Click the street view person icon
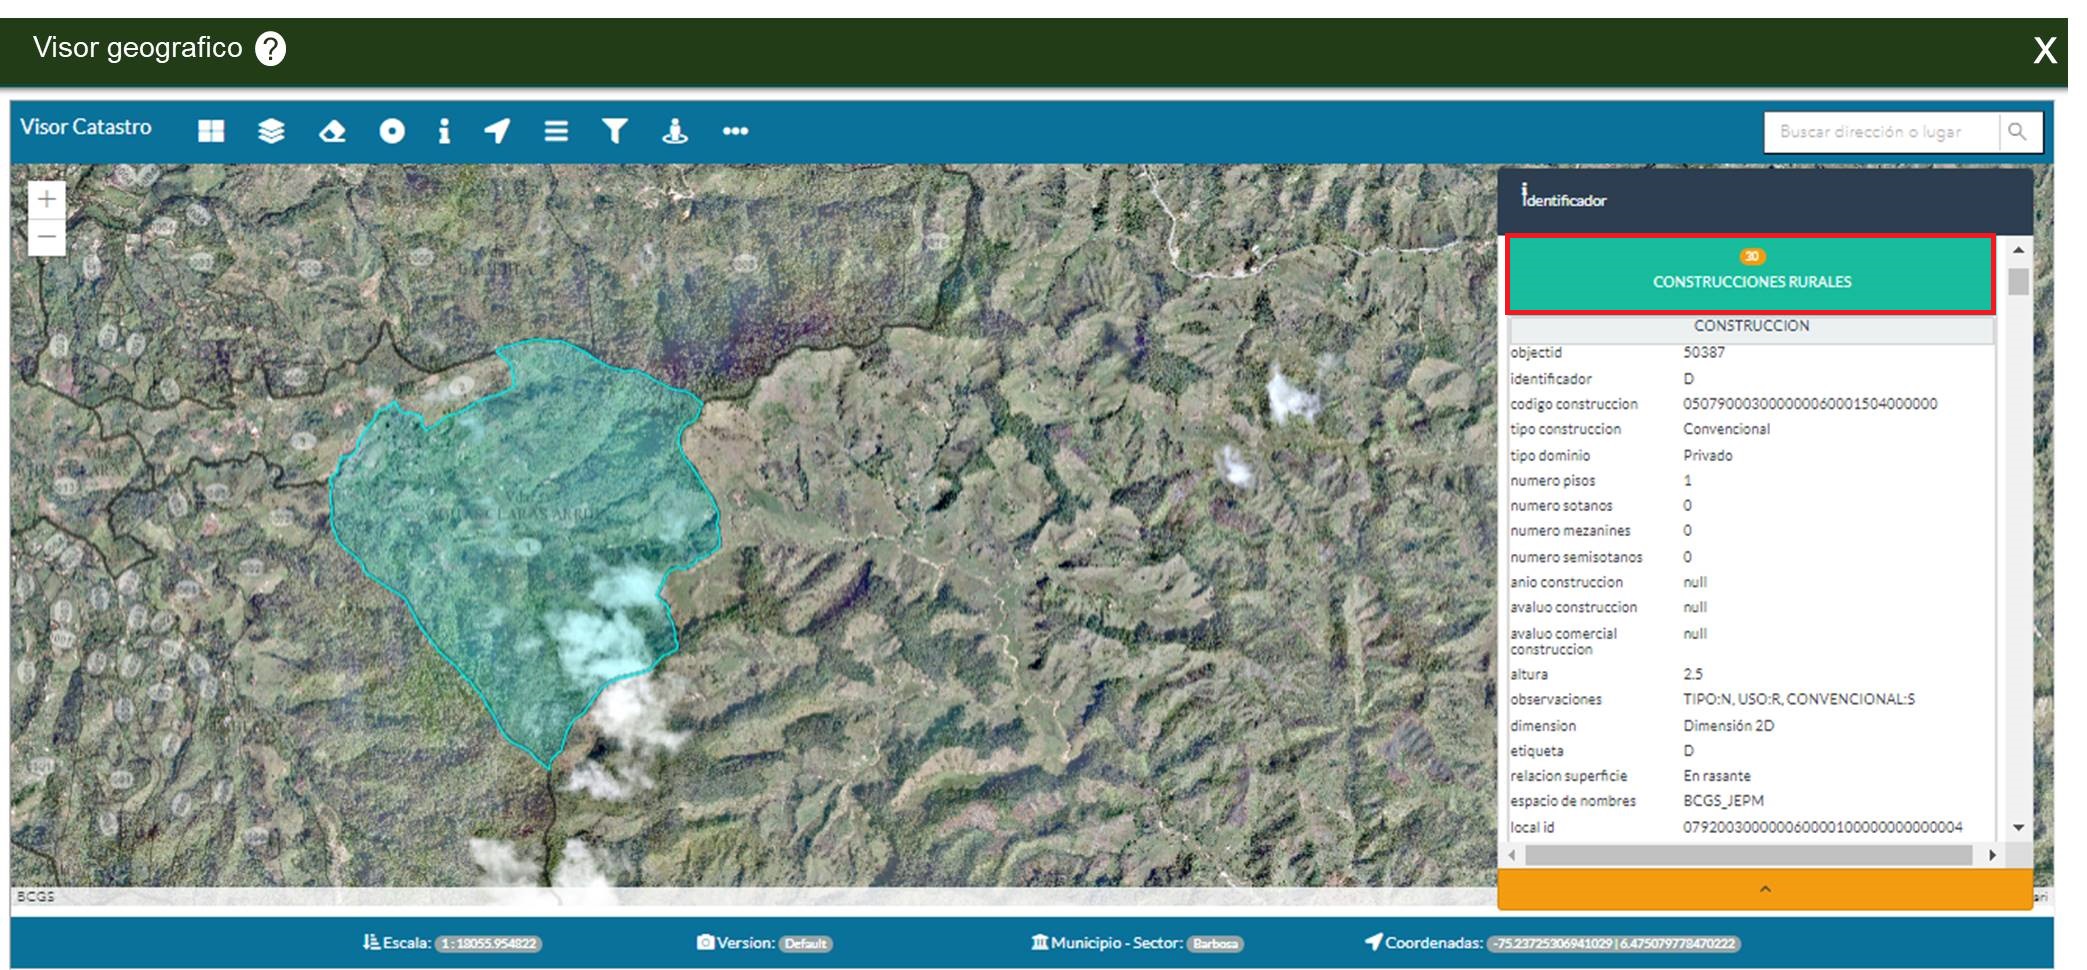 click(675, 131)
